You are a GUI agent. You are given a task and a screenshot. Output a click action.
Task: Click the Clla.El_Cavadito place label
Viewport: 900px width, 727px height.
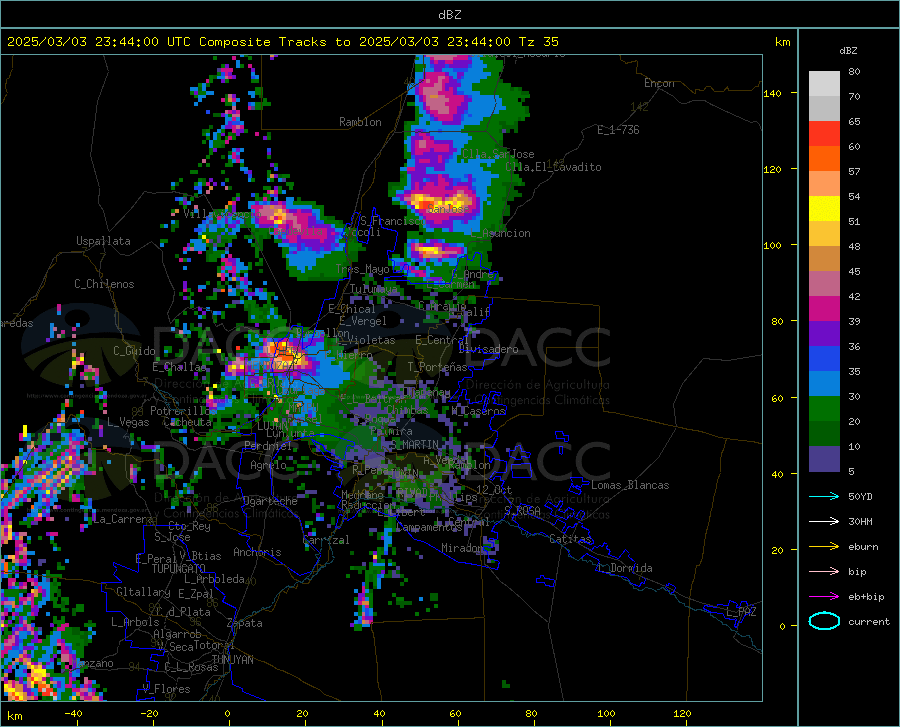[x=553, y=167]
